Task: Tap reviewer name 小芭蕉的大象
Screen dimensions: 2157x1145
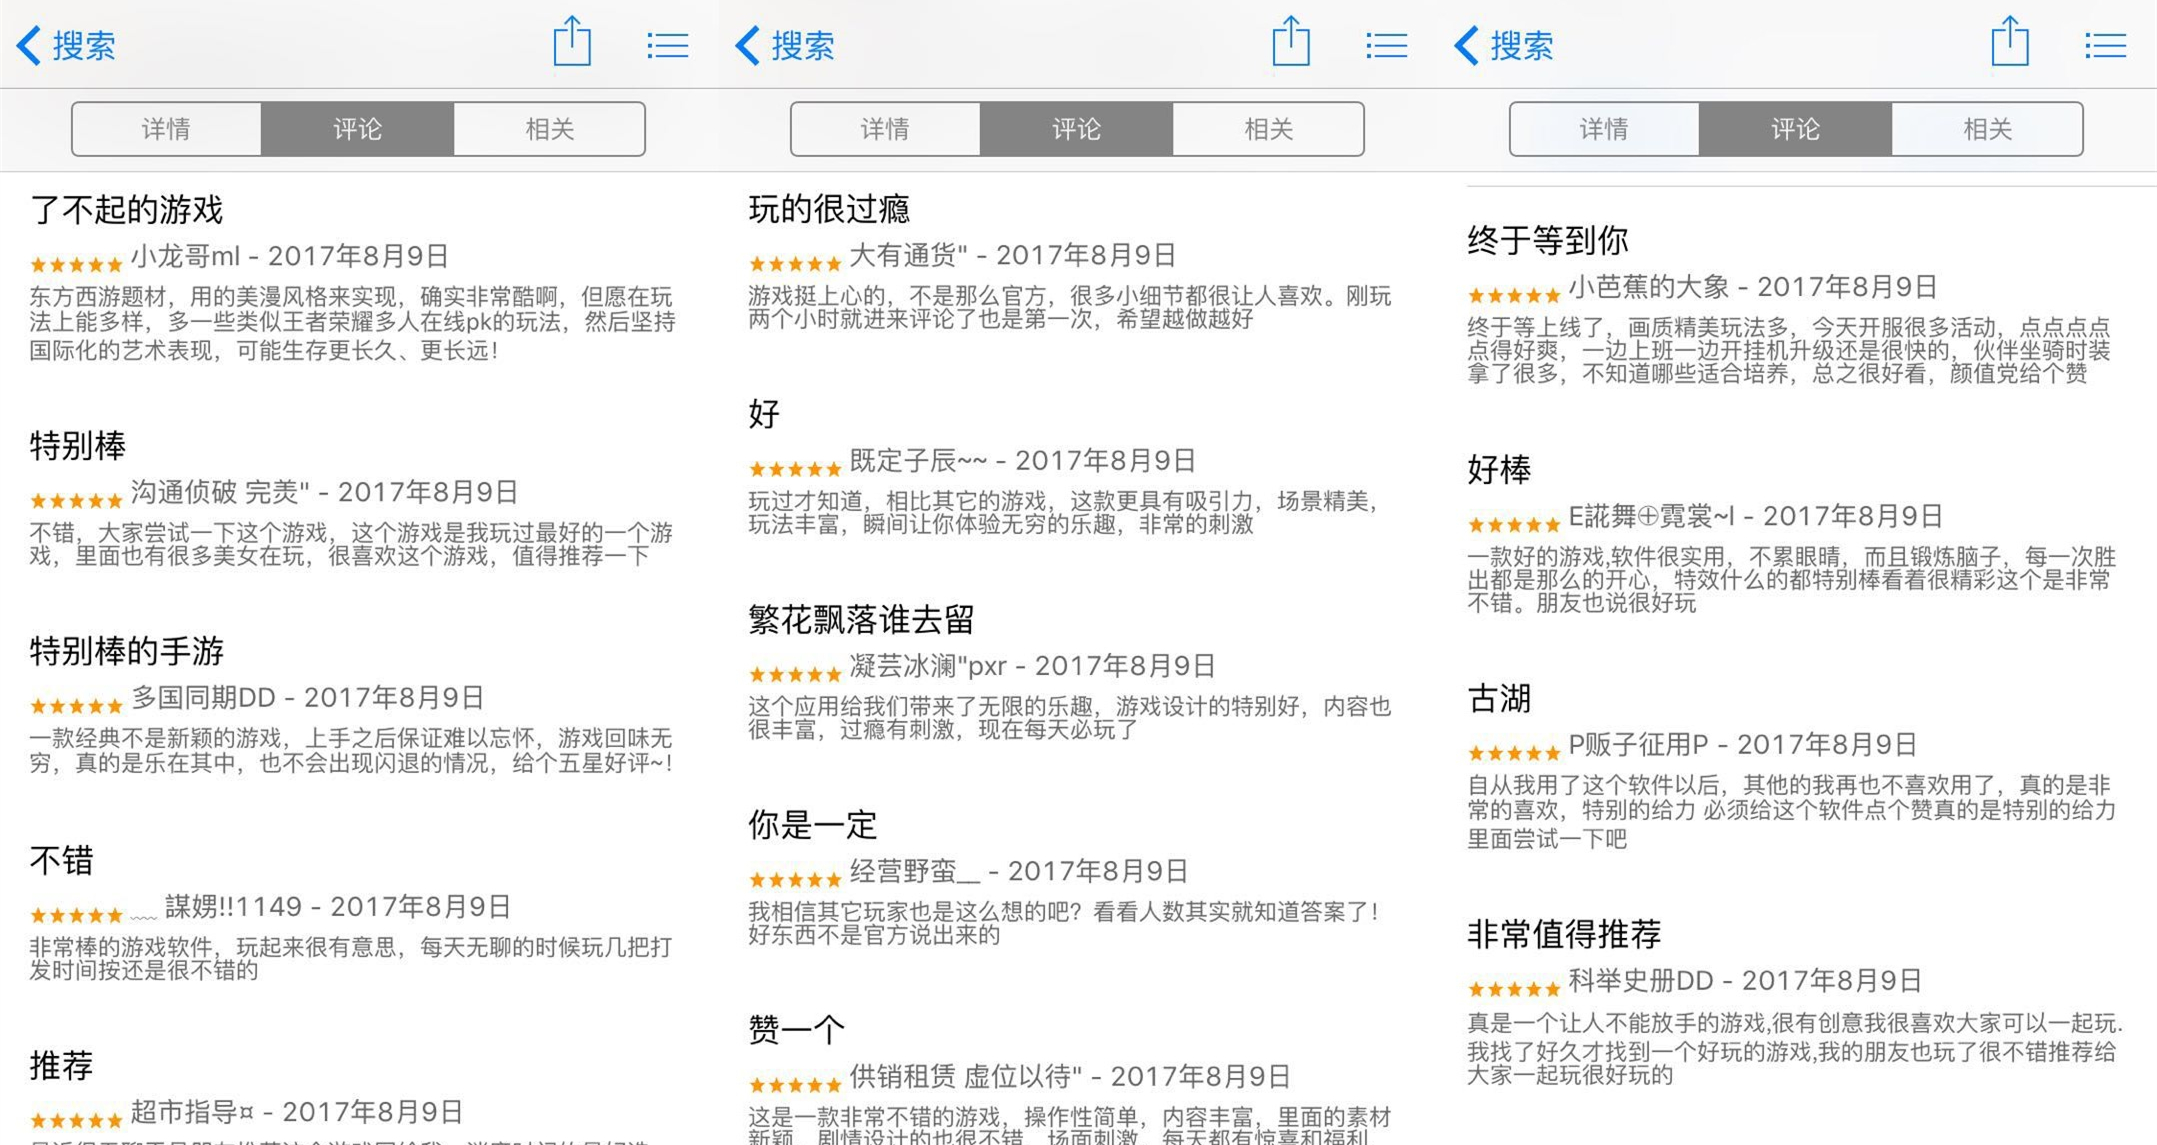Action: click(1648, 287)
